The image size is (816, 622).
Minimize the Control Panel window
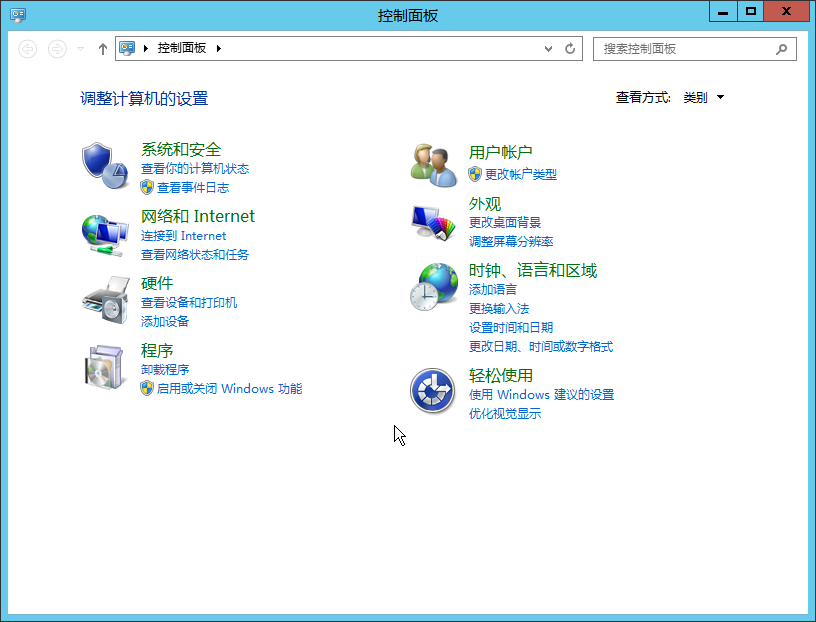point(723,11)
